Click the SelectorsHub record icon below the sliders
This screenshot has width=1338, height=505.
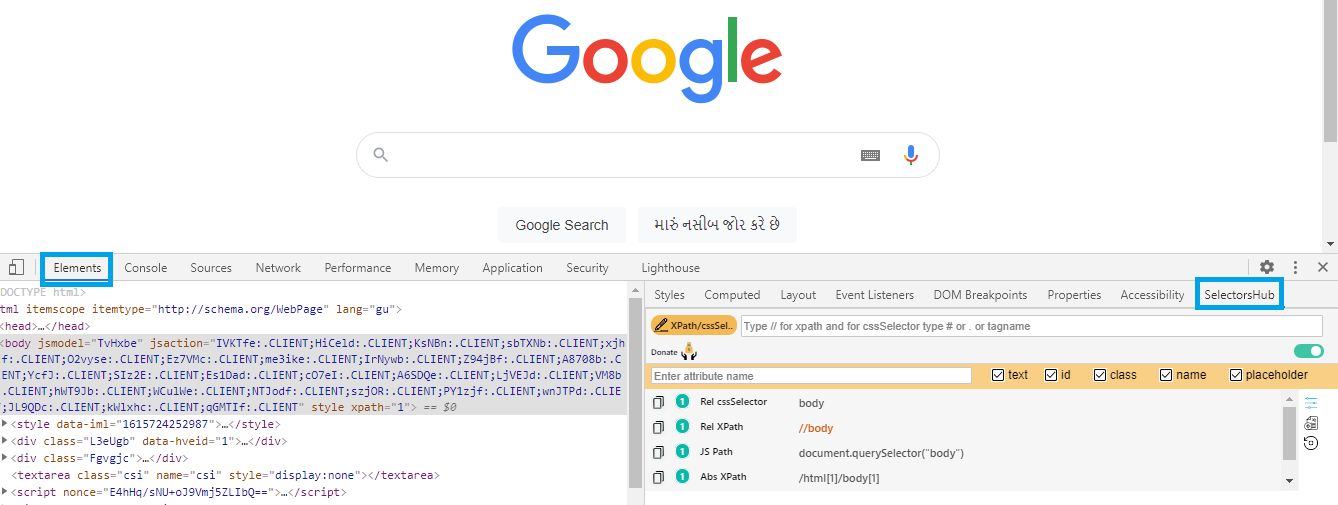pyautogui.click(x=1311, y=423)
